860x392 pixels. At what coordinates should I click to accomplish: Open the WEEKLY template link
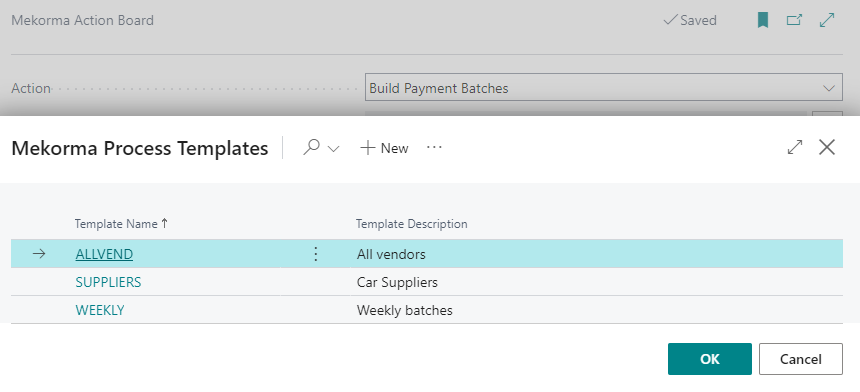(100, 310)
